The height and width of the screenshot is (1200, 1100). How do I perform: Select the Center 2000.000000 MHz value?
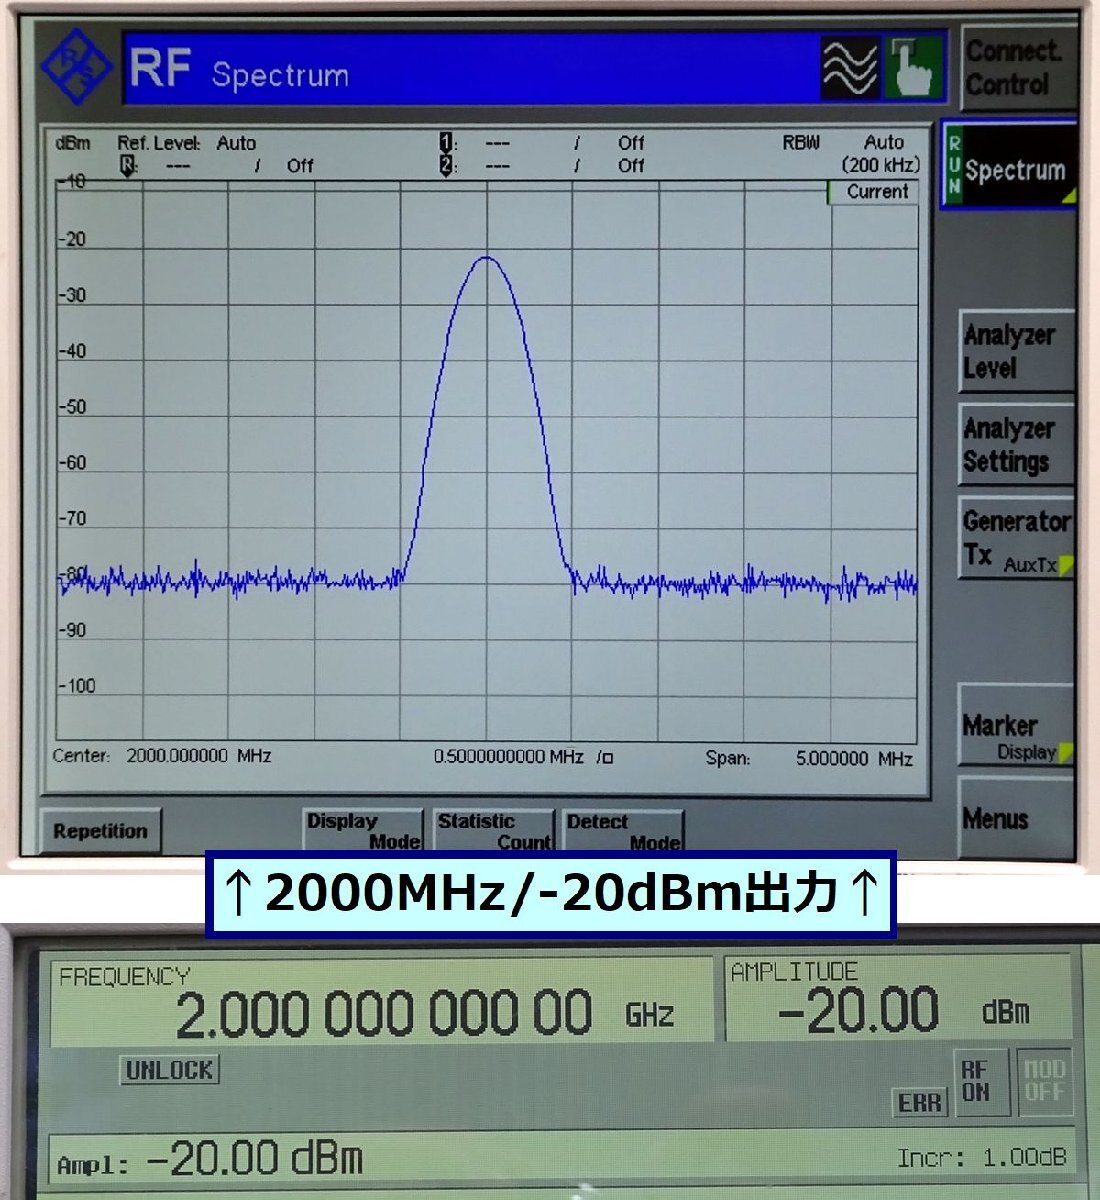198,756
